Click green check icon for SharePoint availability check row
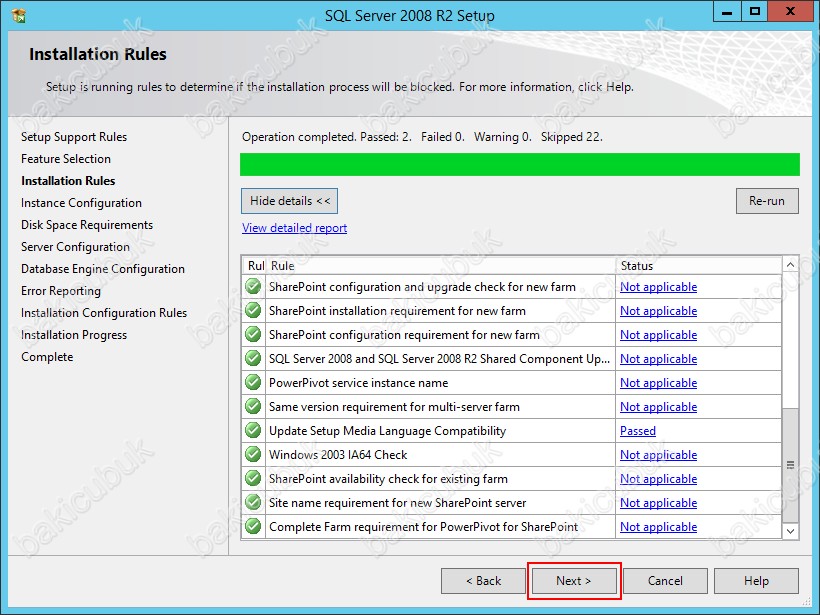820x615 pixels. click(x=253, y=479)
